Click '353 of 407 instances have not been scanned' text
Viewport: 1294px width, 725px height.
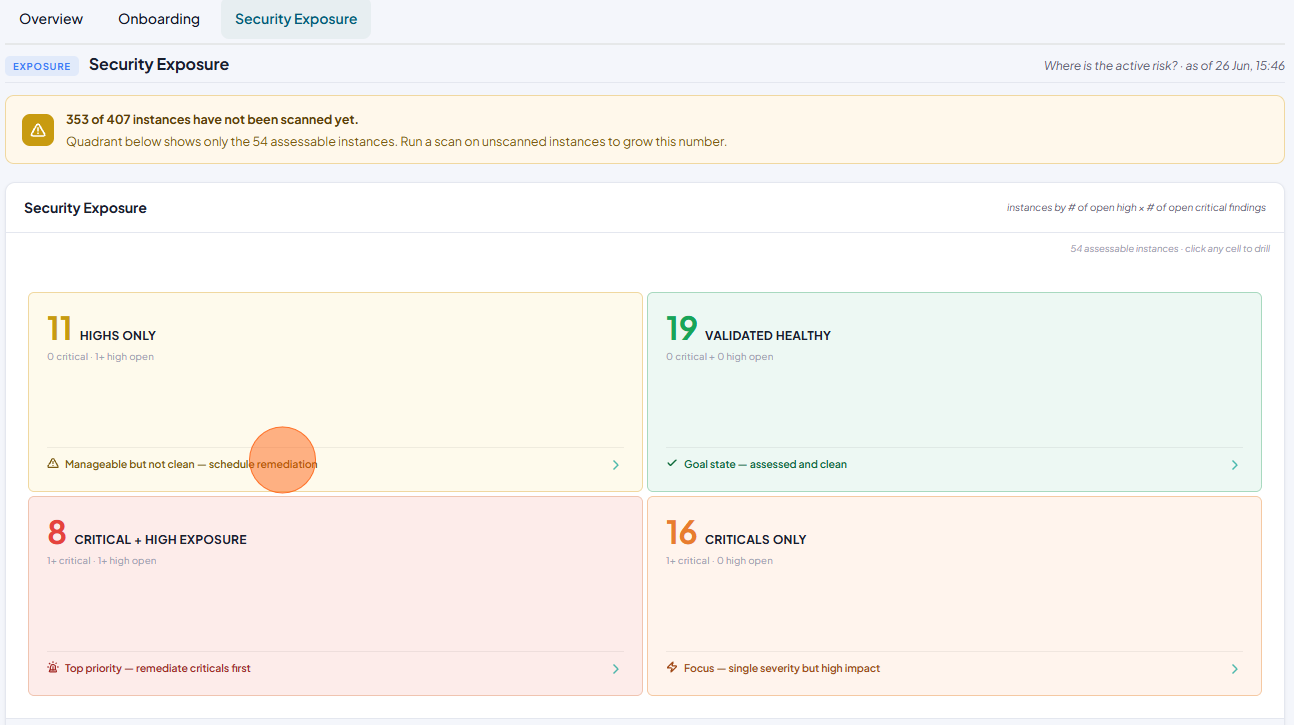(x=212, y=119)
